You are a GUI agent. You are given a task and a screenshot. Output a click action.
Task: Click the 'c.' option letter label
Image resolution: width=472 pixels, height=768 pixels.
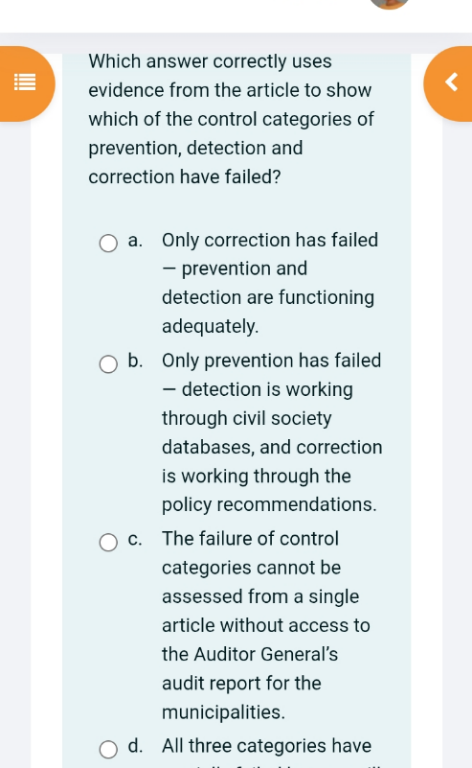(135, 539)
